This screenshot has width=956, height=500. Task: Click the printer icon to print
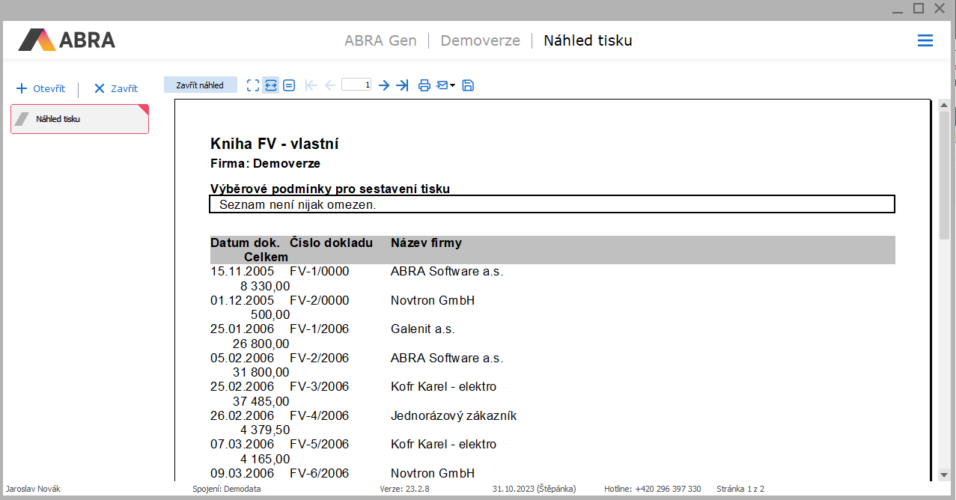point(424,86)
